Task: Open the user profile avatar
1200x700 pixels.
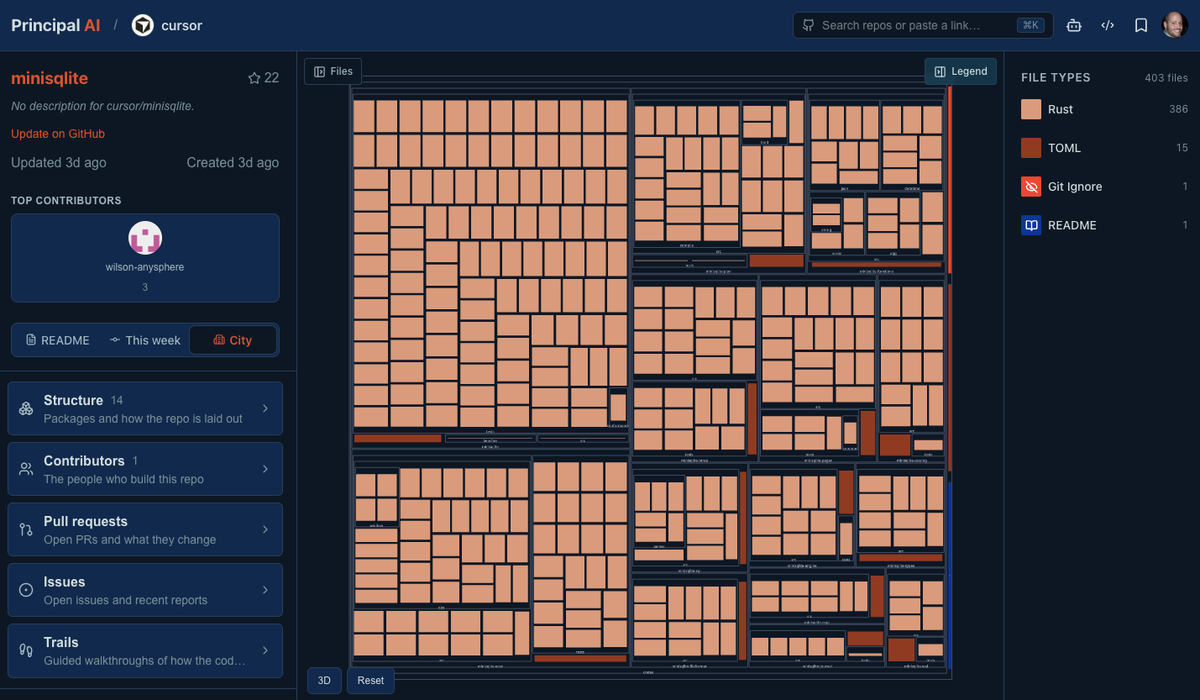Action: [x=1174, y=25]
